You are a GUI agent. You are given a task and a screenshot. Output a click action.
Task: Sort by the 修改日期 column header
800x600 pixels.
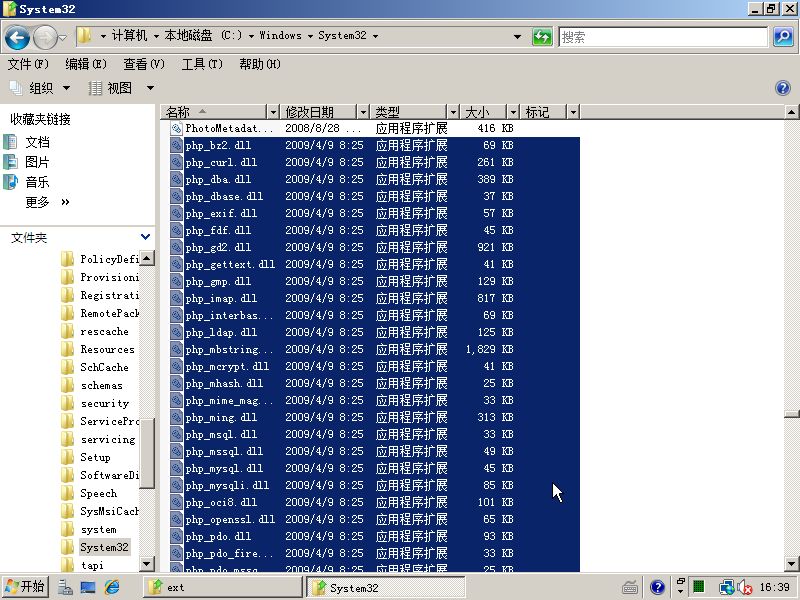pos(318,112)
